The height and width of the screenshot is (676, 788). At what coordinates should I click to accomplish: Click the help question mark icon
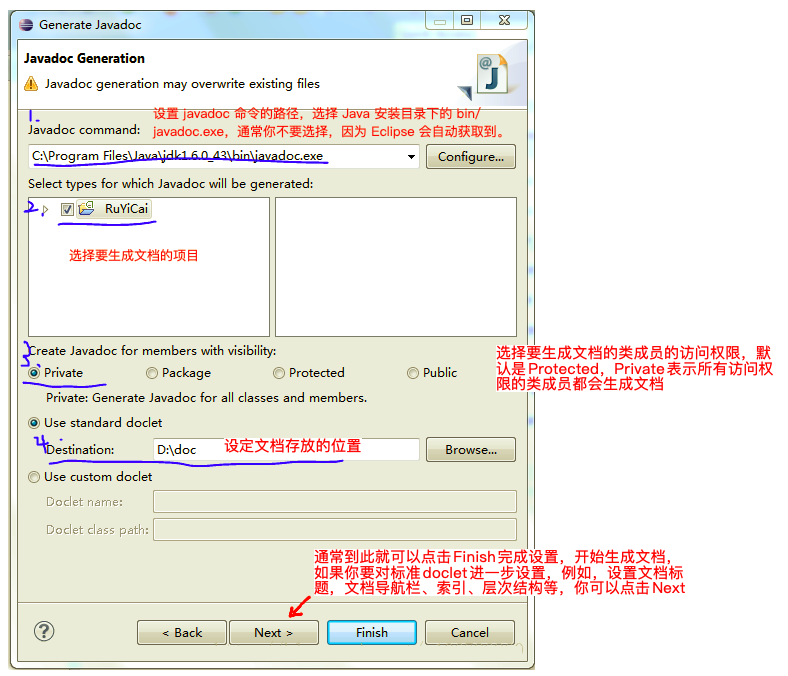coord(44,631)
